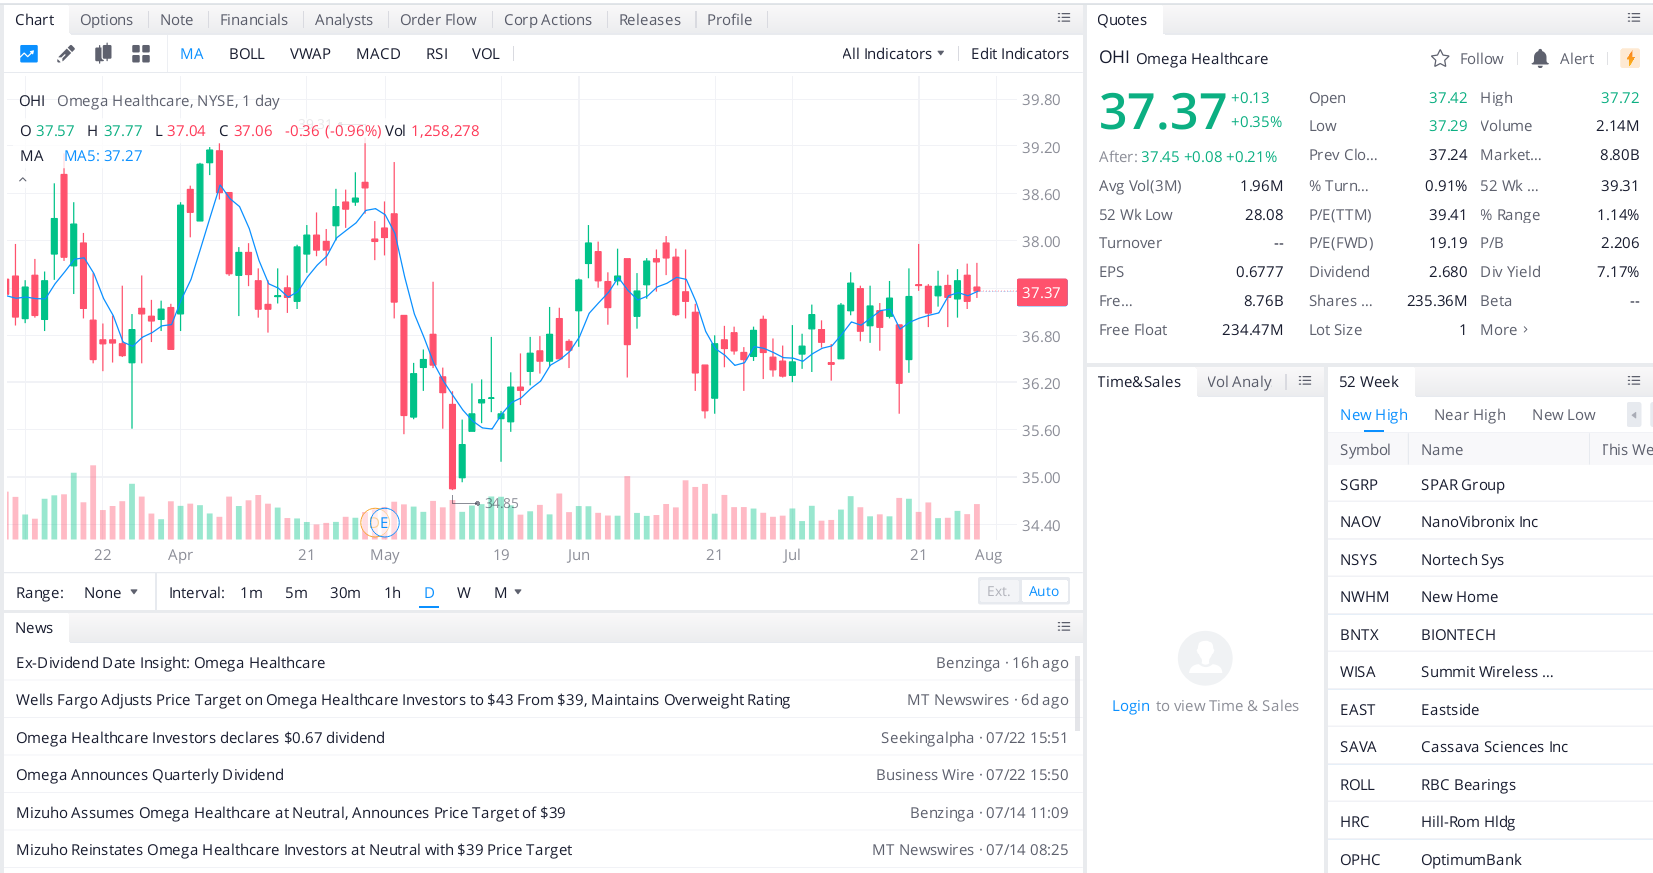
Task: Open the Profile tab
Action: 730,20
